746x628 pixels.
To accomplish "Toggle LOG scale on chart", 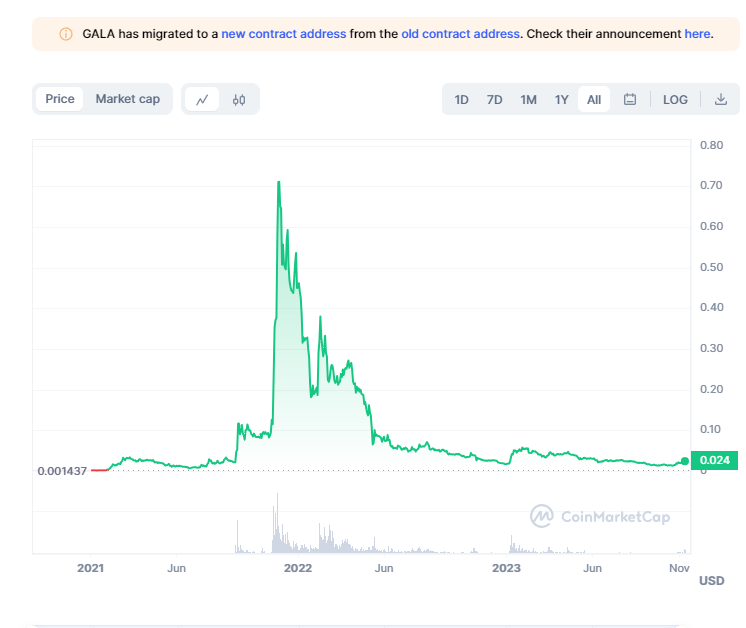I will [x=675, y=99].
